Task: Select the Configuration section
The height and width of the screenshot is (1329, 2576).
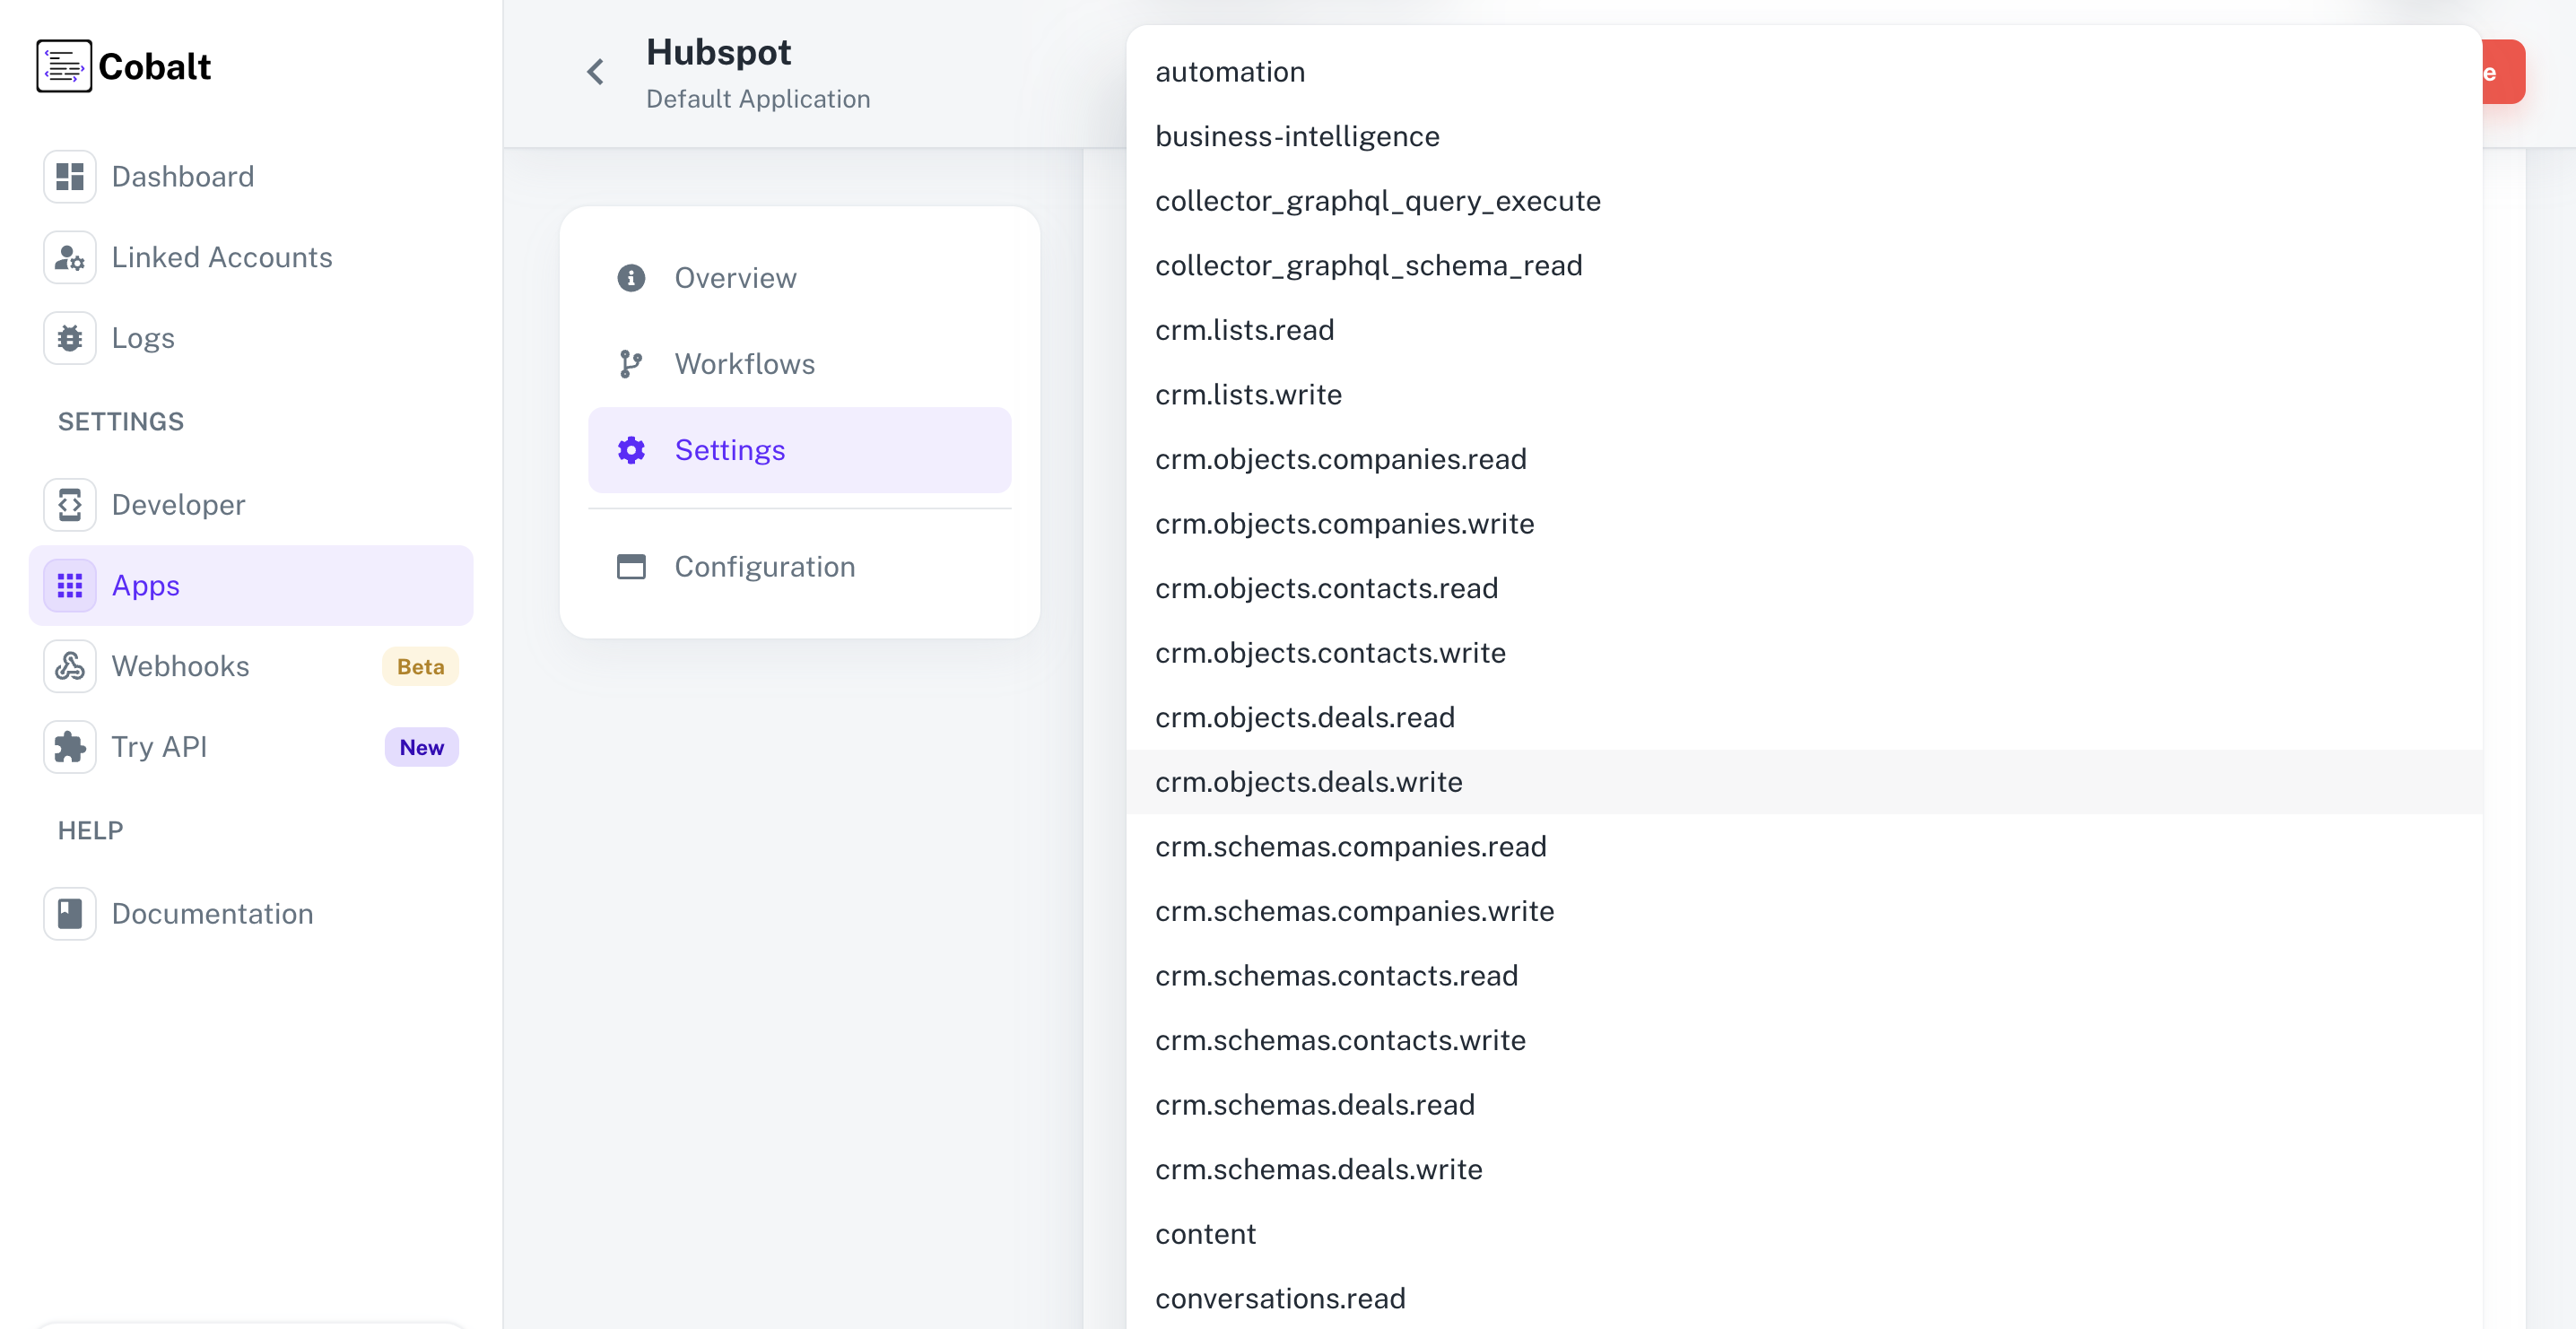Action: click(764, 566)
